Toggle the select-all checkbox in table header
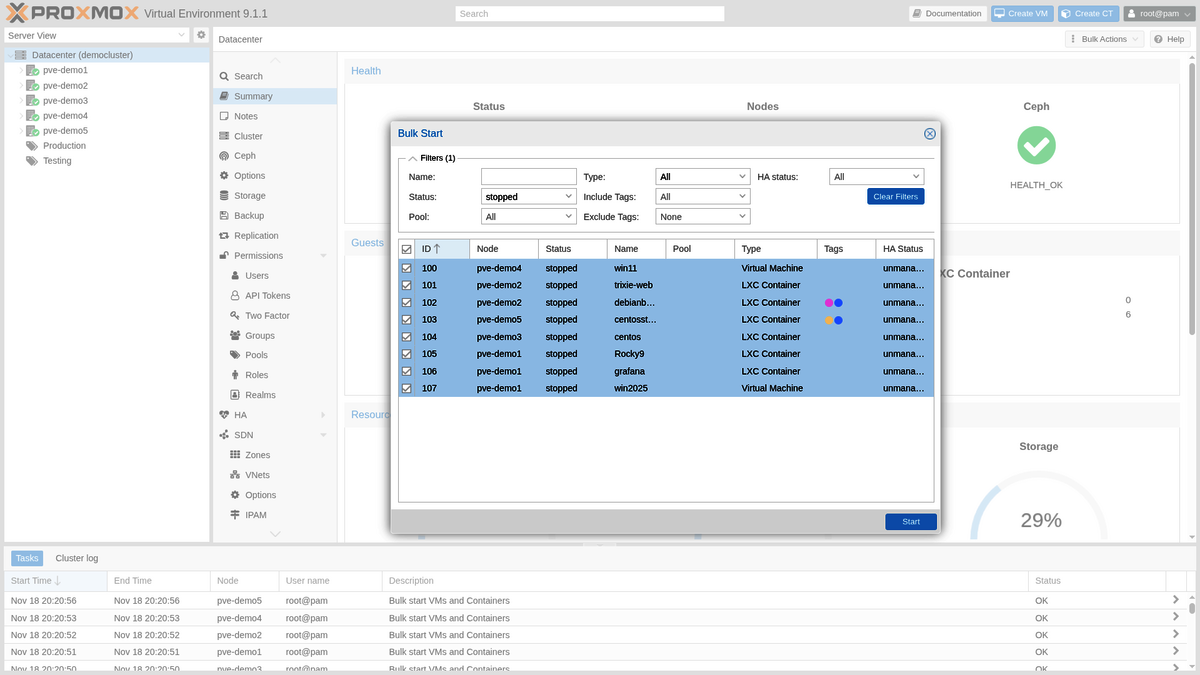This screenshot has height=675, width=1200. [x=406, y=249]
